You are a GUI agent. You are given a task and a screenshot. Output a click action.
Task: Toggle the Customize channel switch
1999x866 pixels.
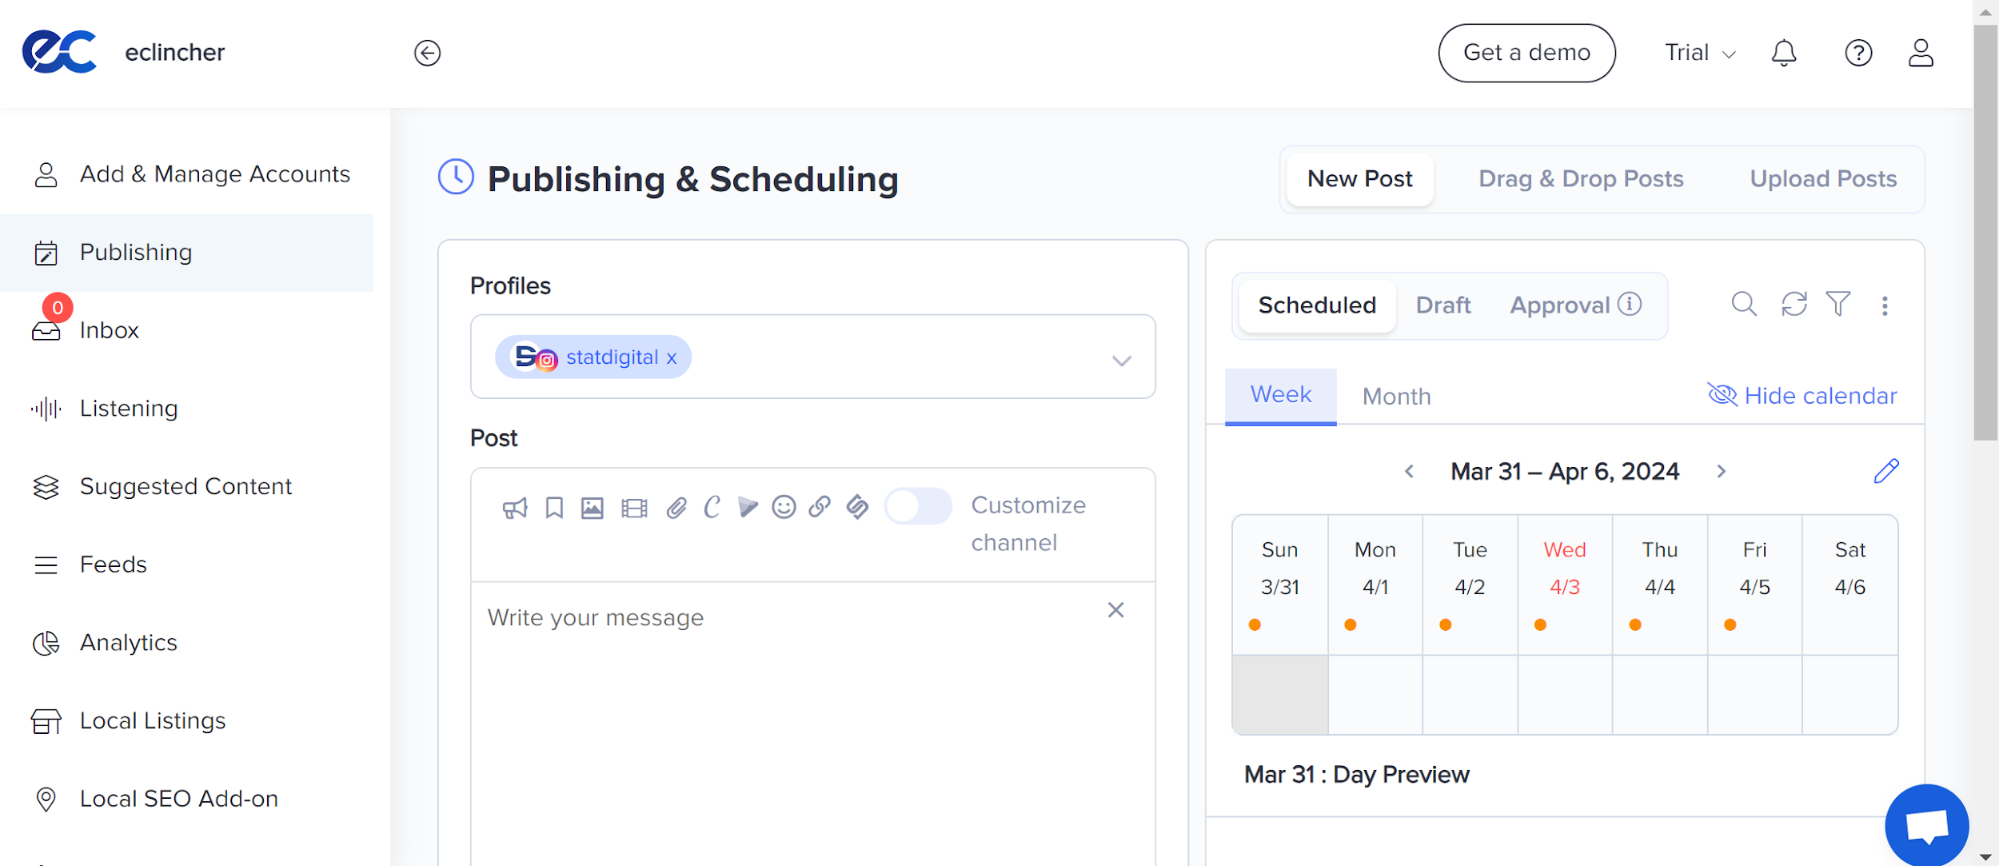pos(918,506)
